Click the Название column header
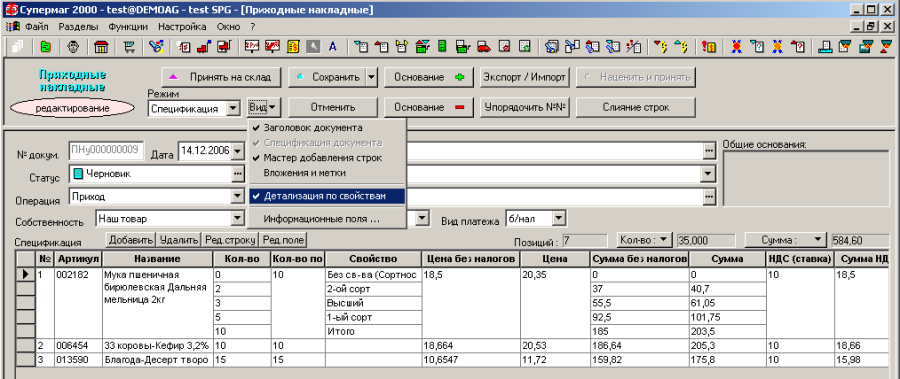900x379 pixels. tap(157, 259)
